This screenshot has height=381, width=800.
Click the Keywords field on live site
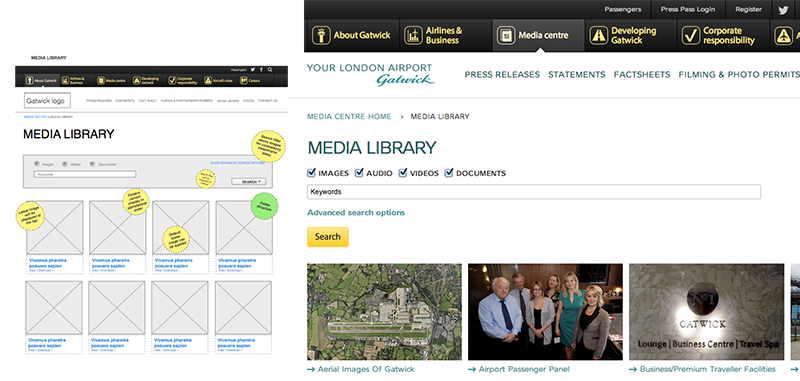534,192
